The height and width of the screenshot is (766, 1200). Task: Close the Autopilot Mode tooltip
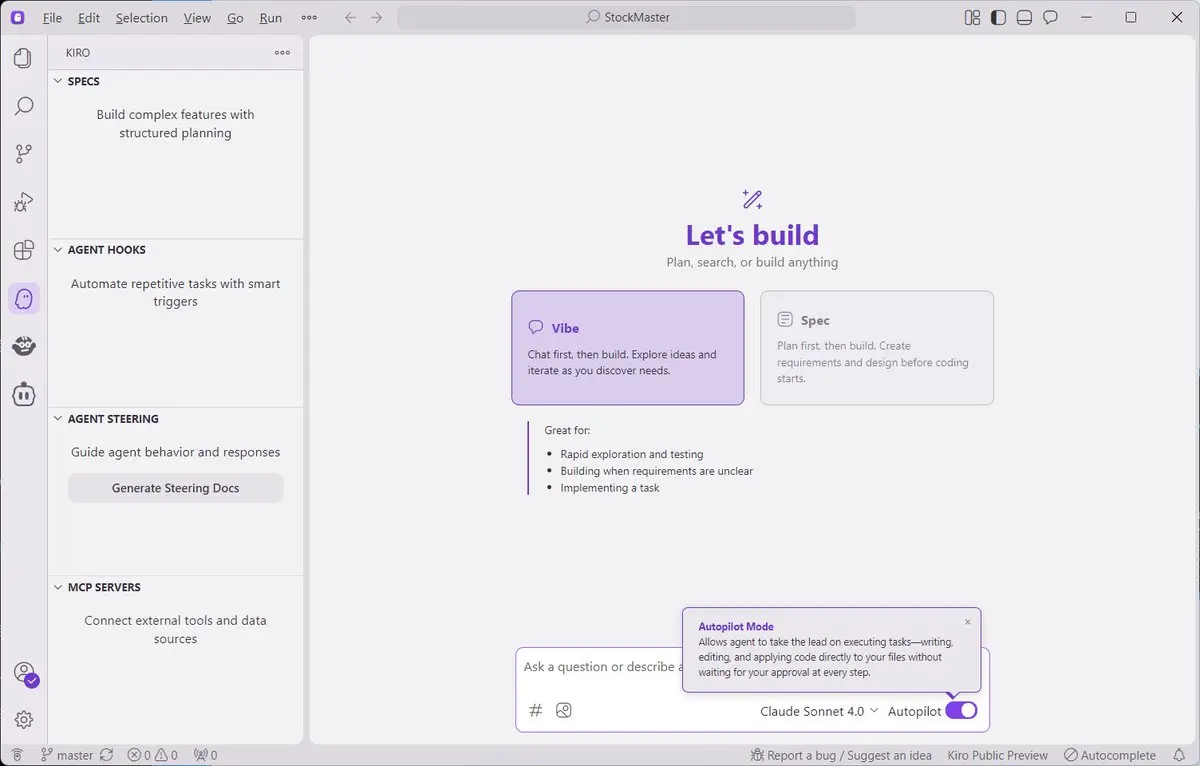pyautogui.click(x=967, y=622)
